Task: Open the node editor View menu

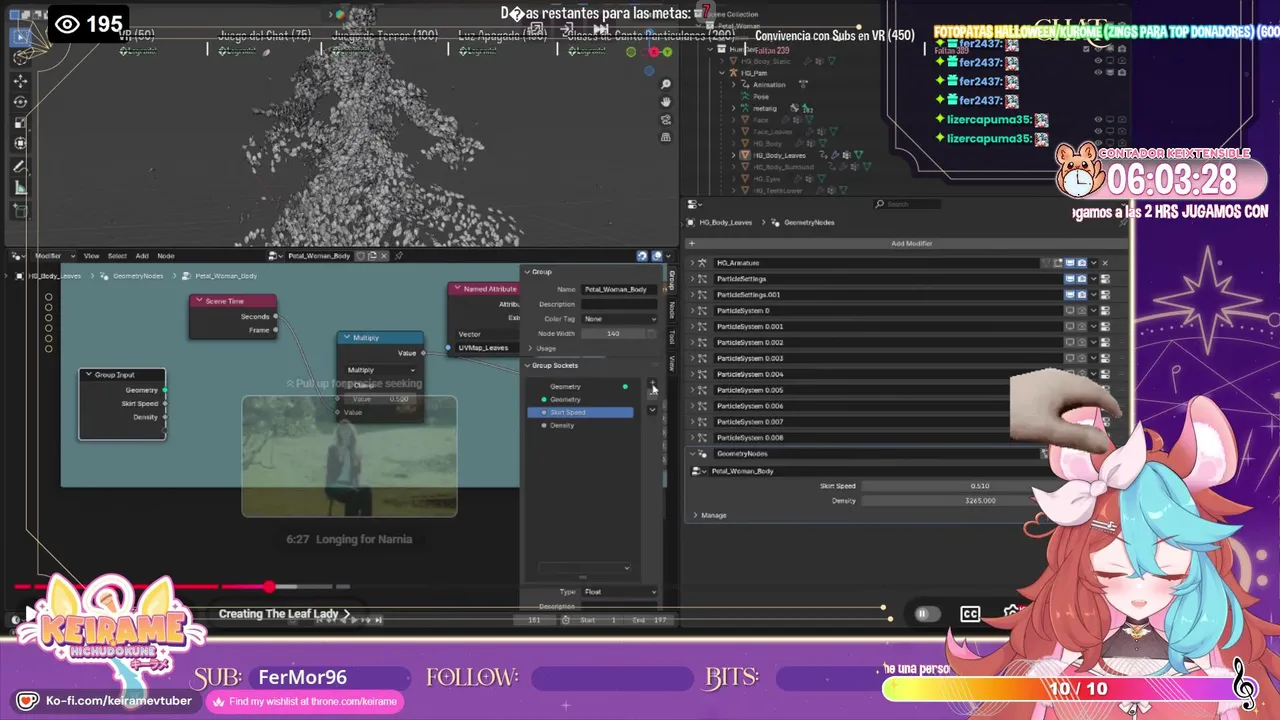Action: pos(91,256)
